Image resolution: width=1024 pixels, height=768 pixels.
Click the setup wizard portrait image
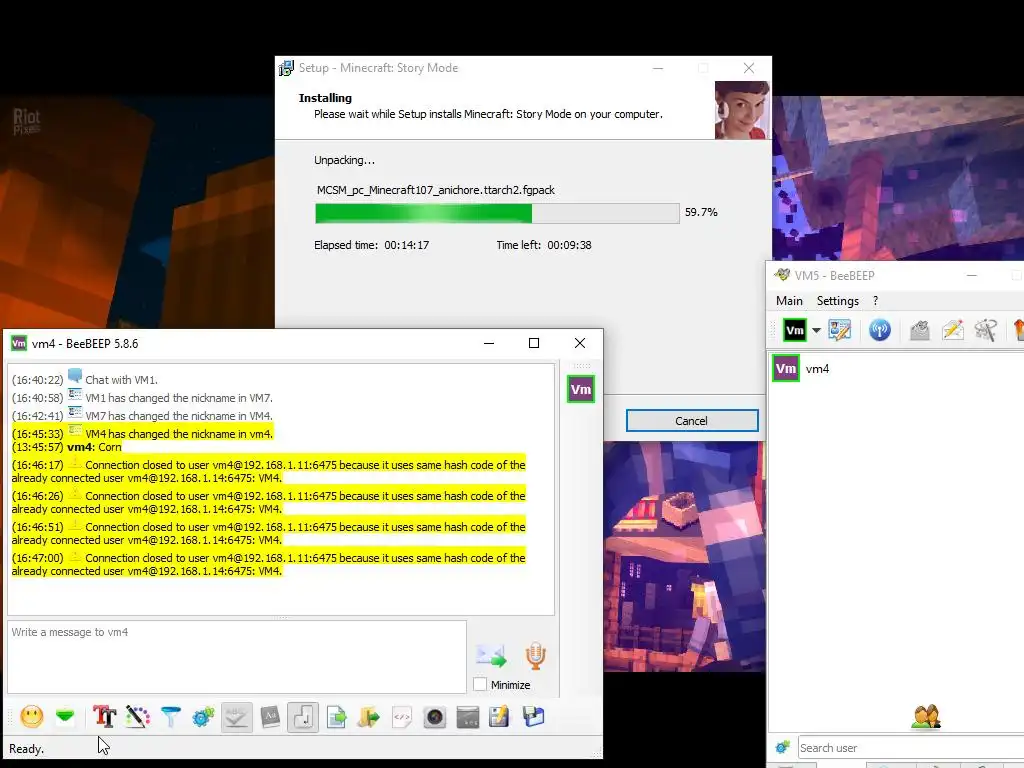[742, 110]
